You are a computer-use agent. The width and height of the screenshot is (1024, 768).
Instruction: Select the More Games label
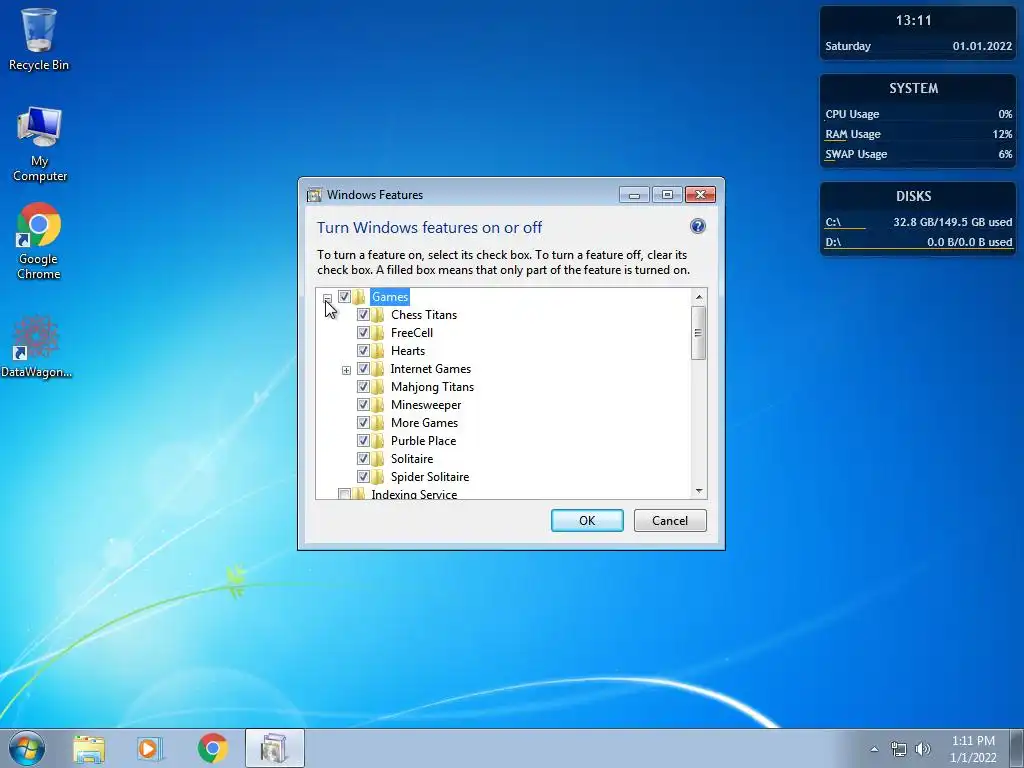(424, 423)
